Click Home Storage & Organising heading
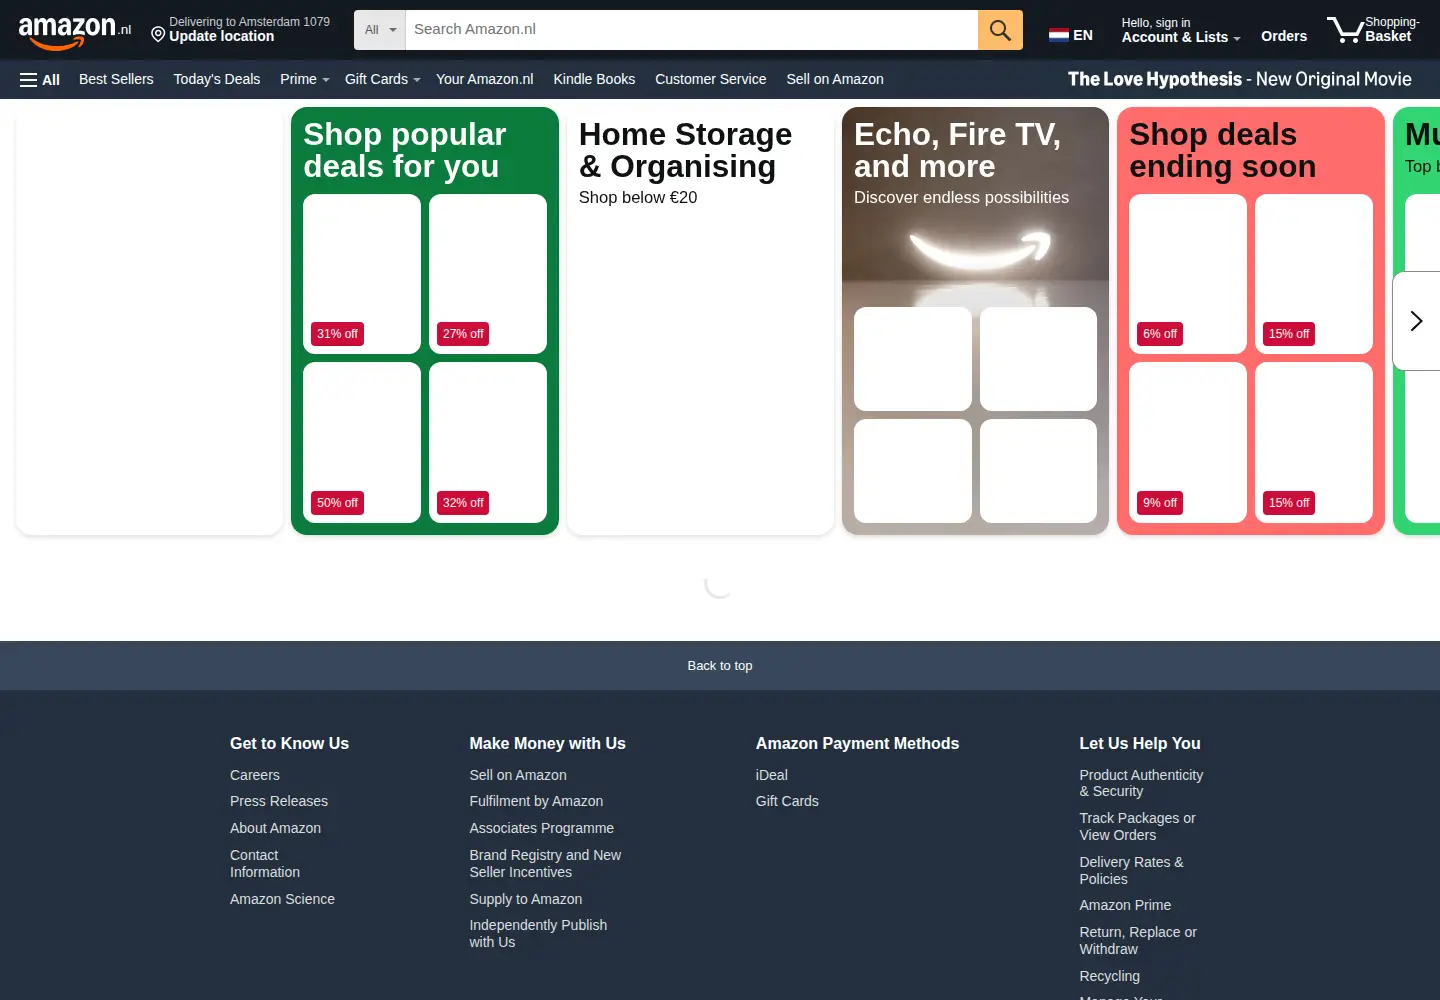 click(x=686, y=150)
